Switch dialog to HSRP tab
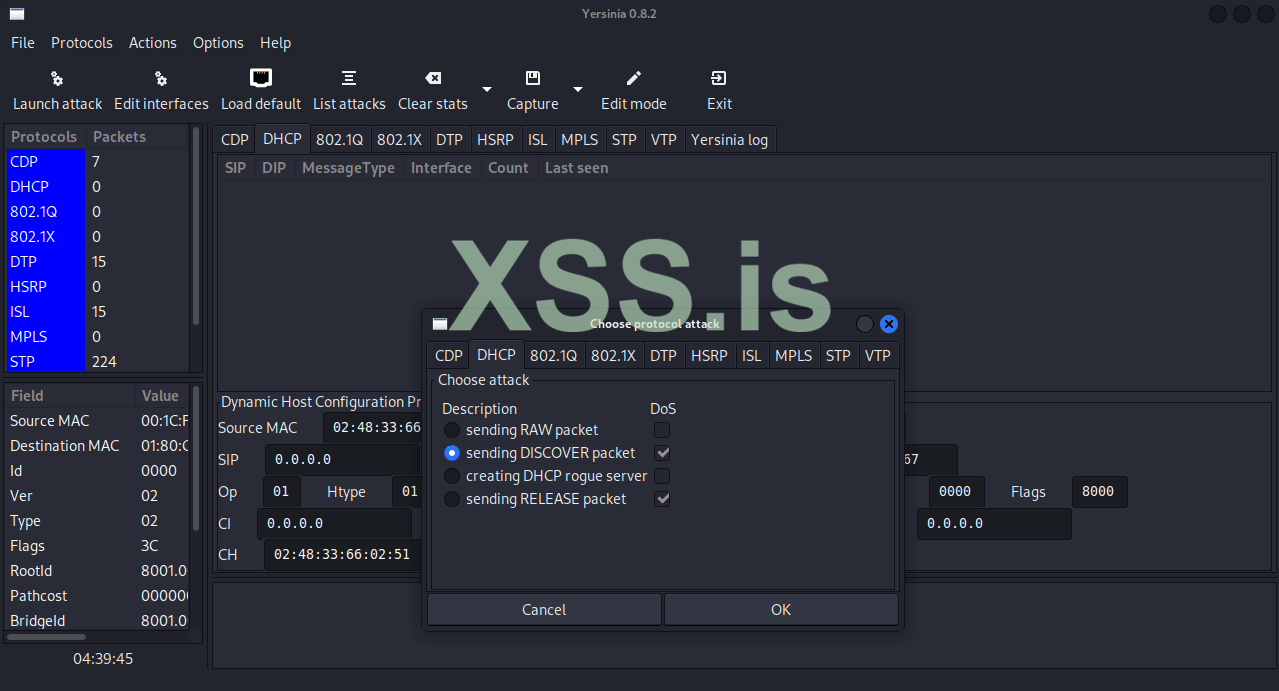Image resolution: width=1279 pixels, height=691 pixels. click(709, 355)
